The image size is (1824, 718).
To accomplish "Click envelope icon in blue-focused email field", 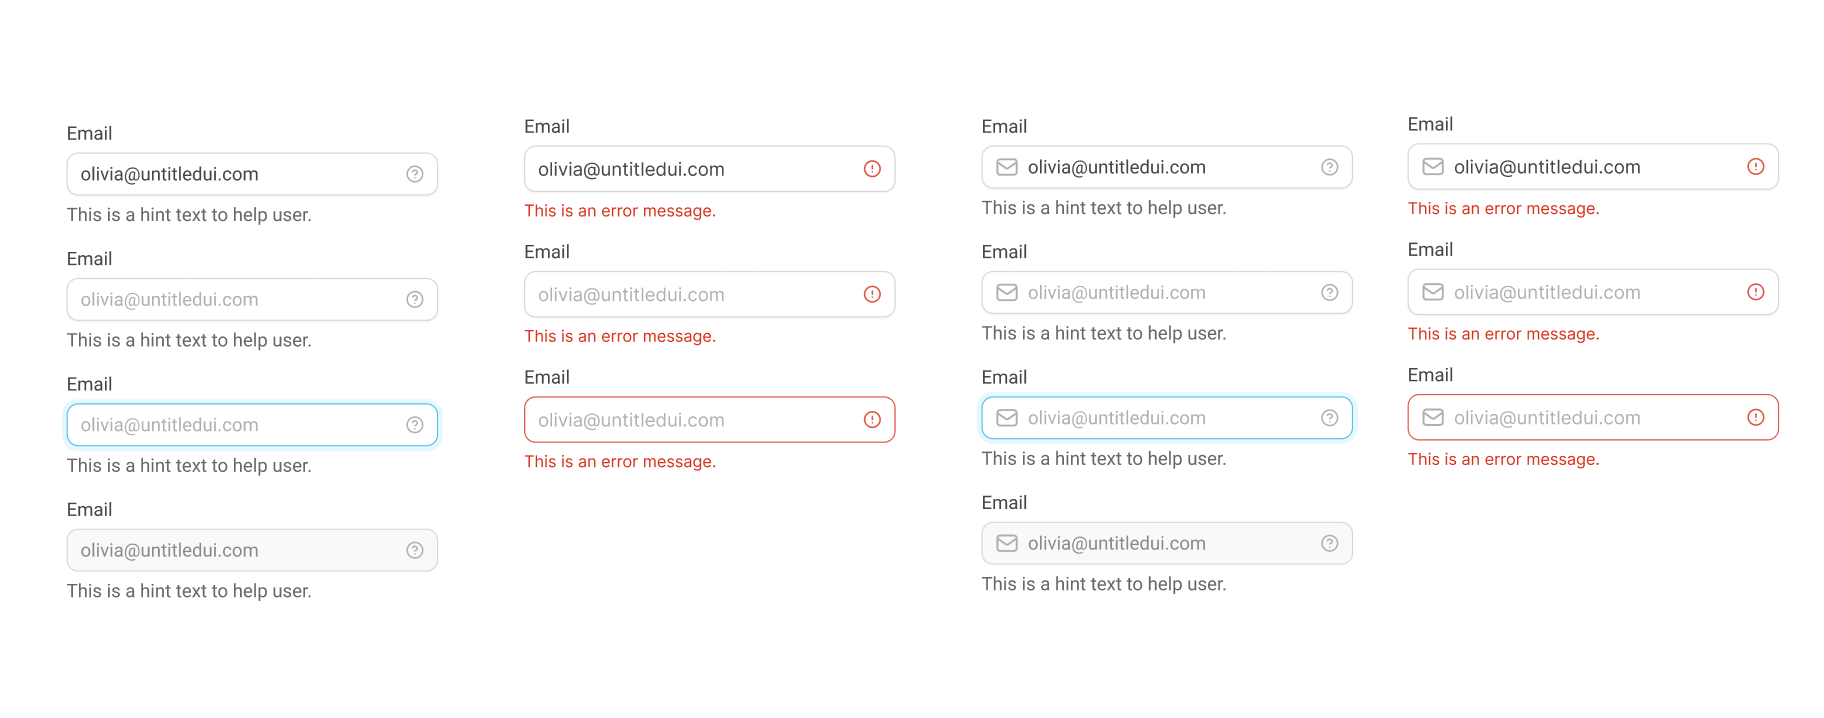I will click(1007, 418).
